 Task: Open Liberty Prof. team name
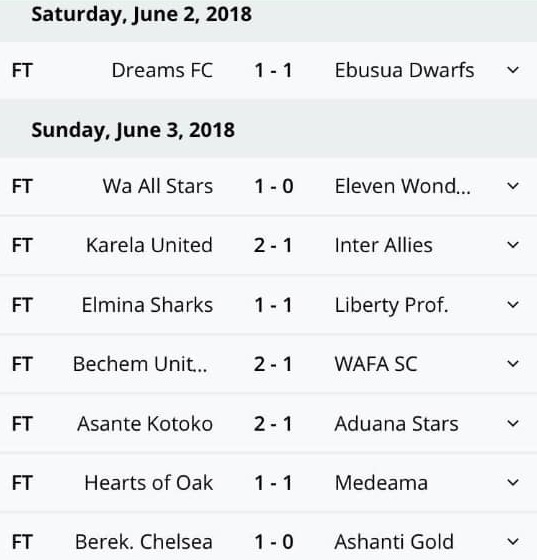pos(391,305)
